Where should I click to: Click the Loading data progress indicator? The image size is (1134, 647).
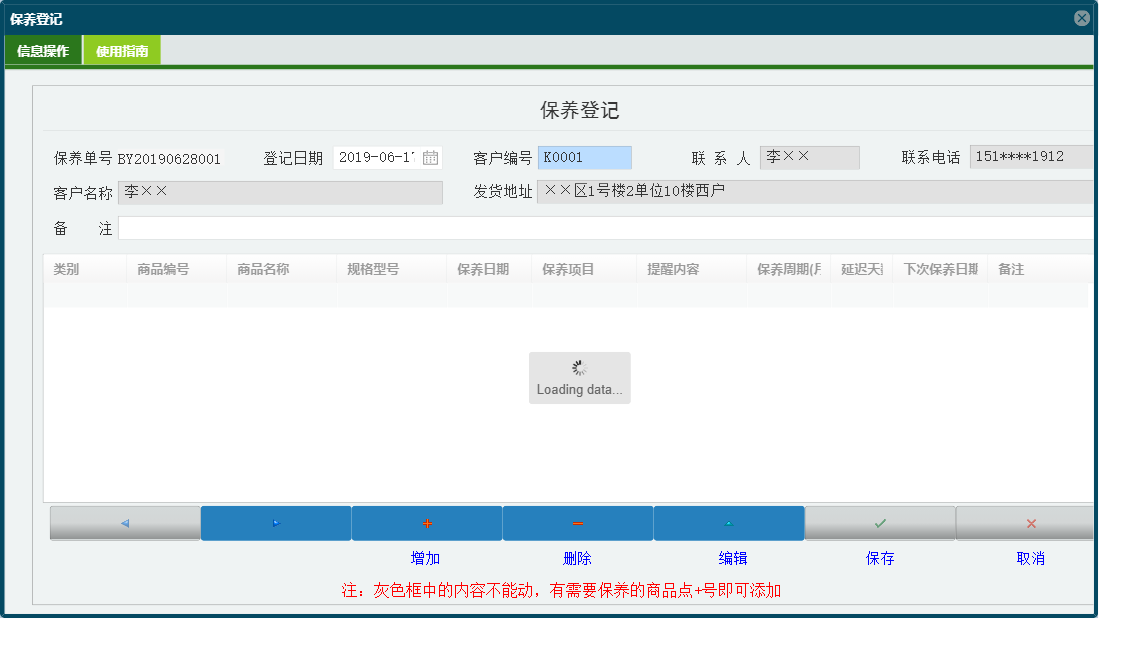tap(579, 377)
